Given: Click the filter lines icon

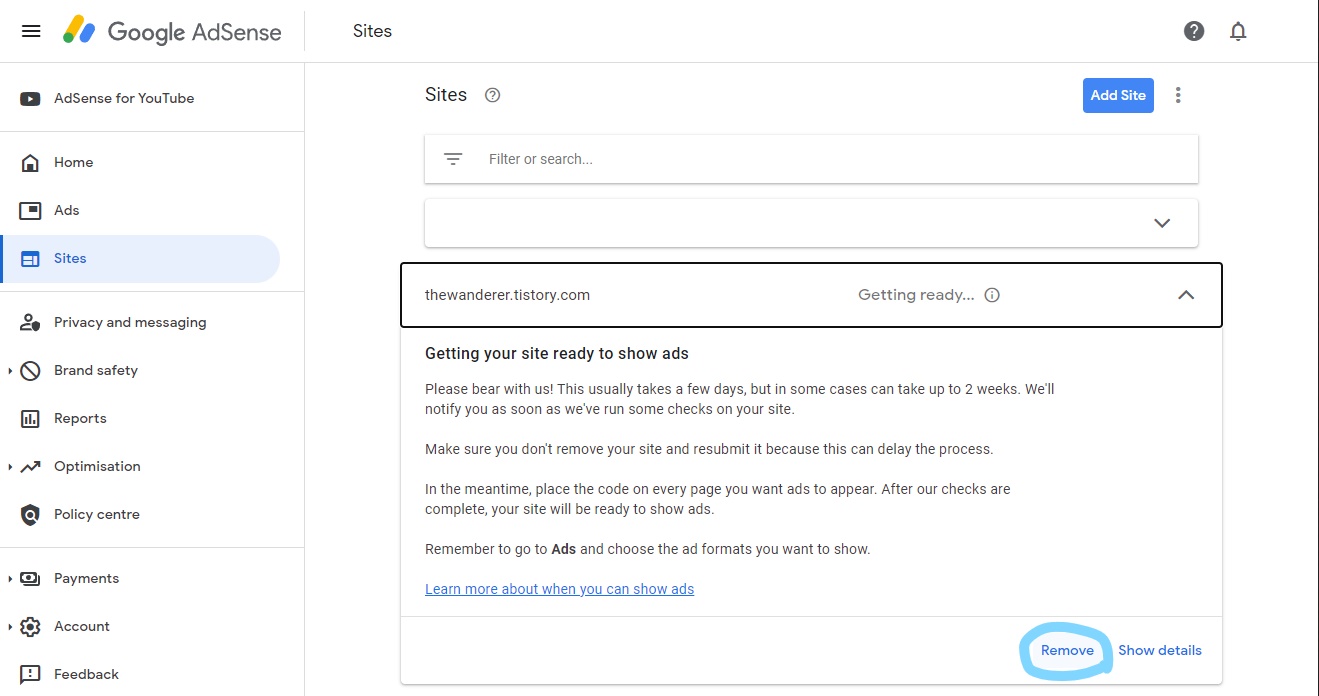Looking at the screenshot, I should (453, 159).
